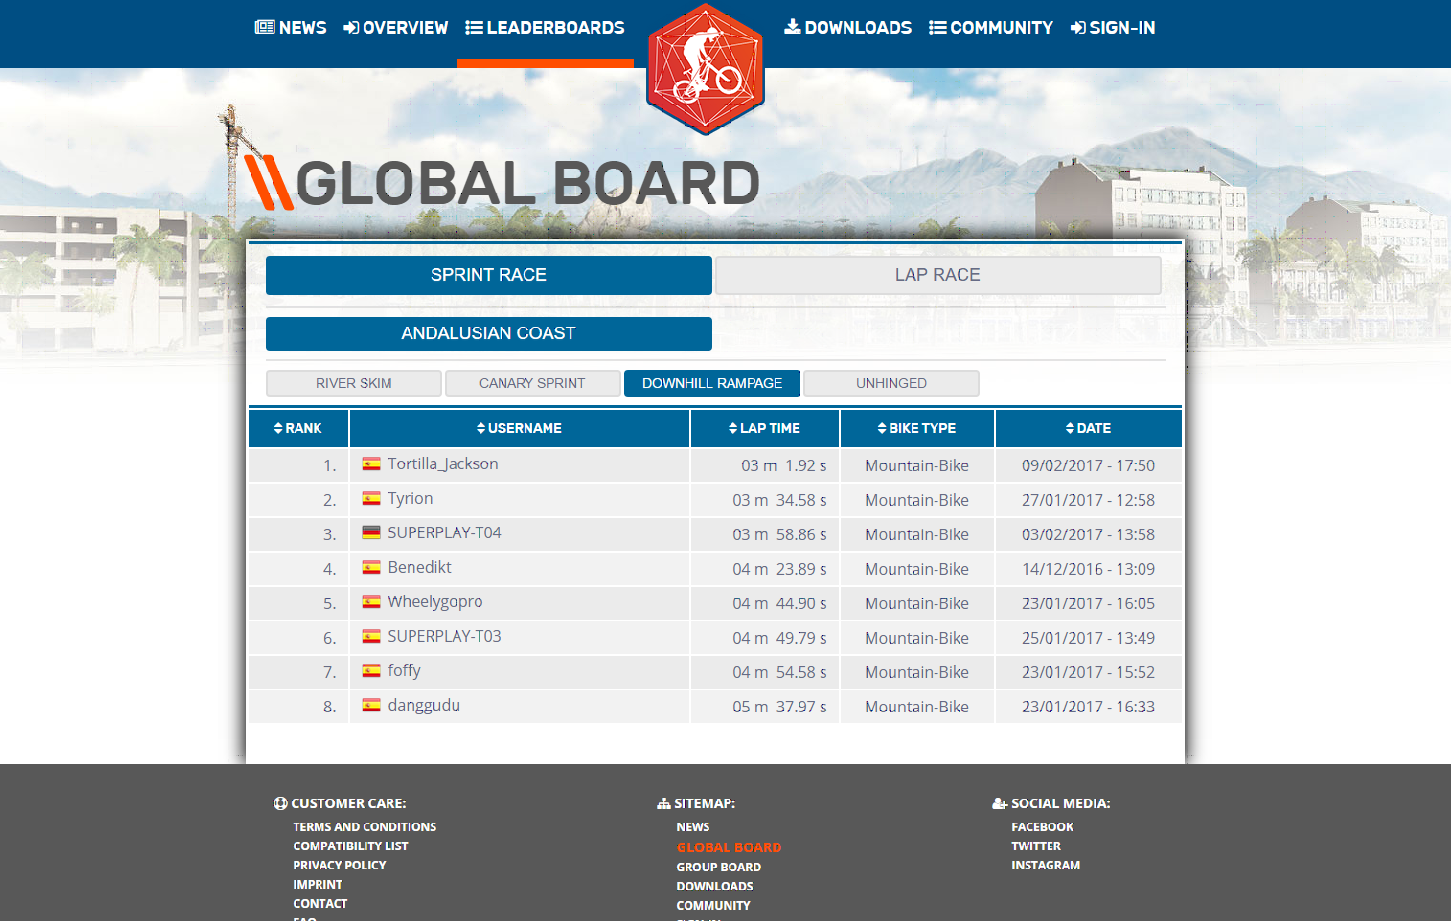Open danggudu's username link

pos(424,705)
